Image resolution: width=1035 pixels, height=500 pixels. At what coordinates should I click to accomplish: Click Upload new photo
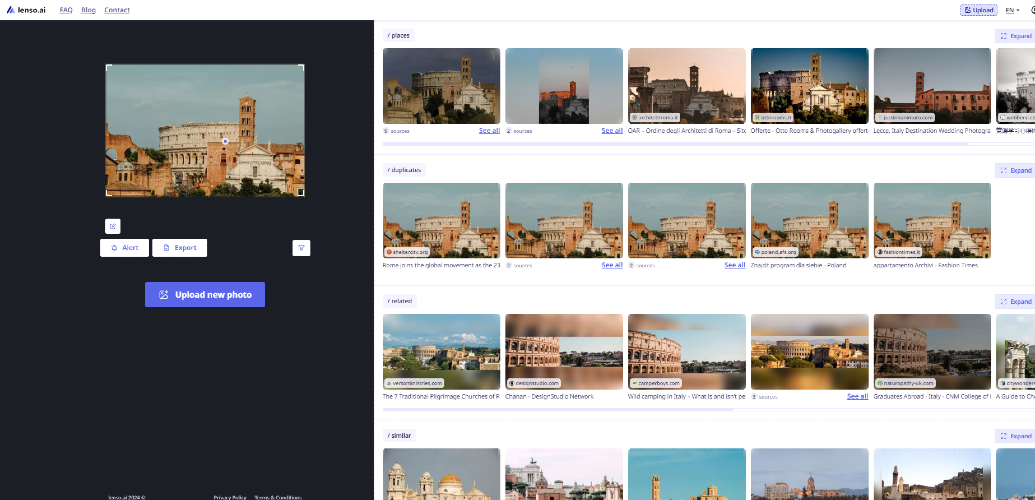point(205,295)
